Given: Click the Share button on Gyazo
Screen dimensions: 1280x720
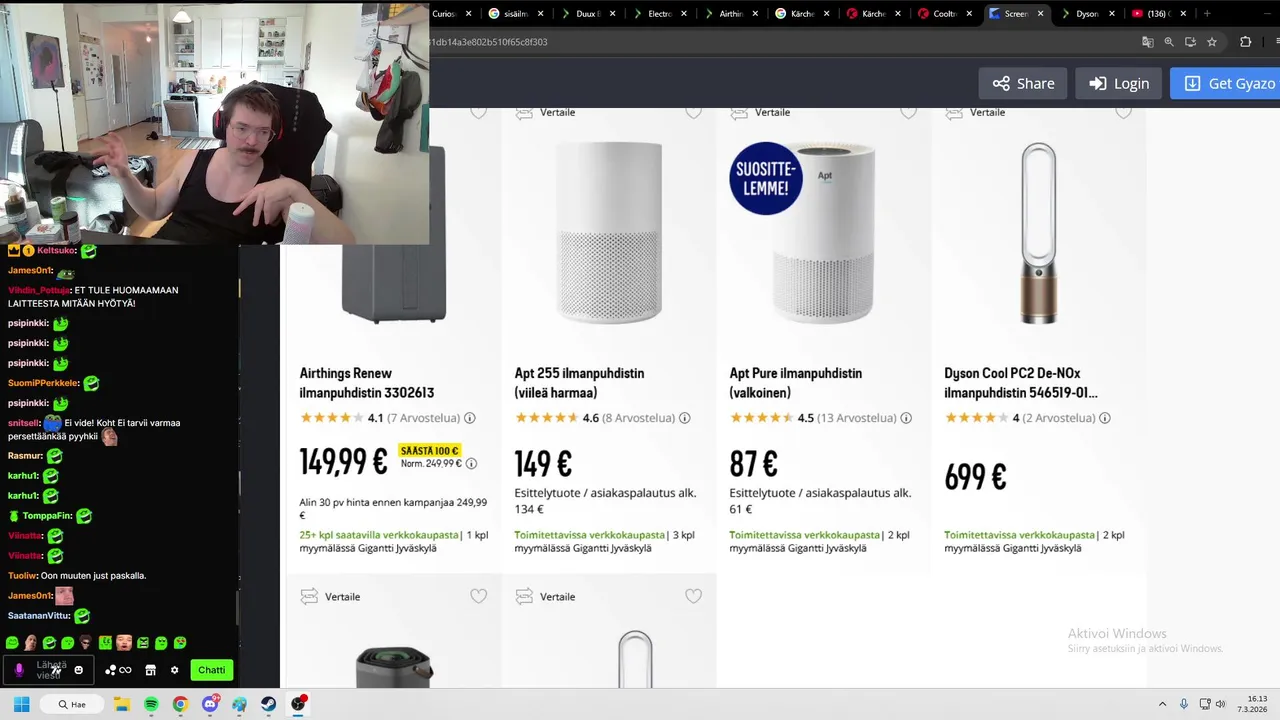Looking at the screenshot, I should point(1023,83).
